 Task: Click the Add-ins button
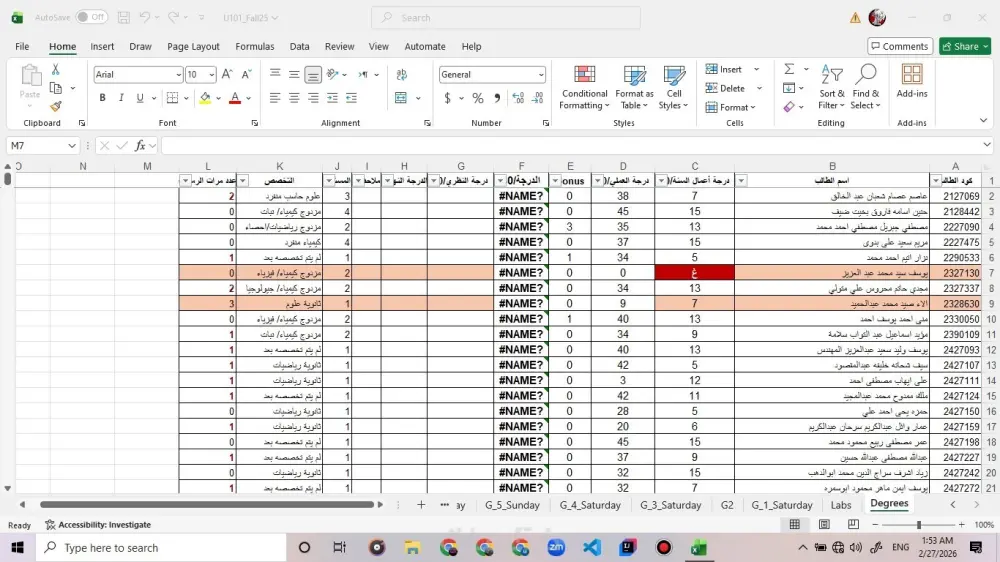[x=911, y=82]
